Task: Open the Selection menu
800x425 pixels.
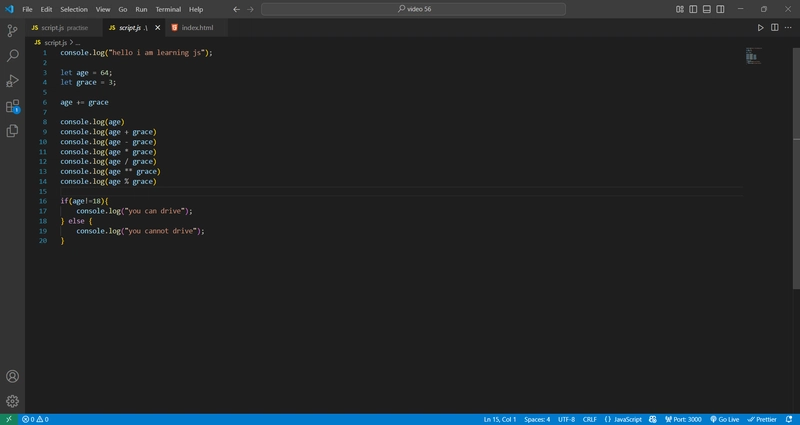Action: 74,9
